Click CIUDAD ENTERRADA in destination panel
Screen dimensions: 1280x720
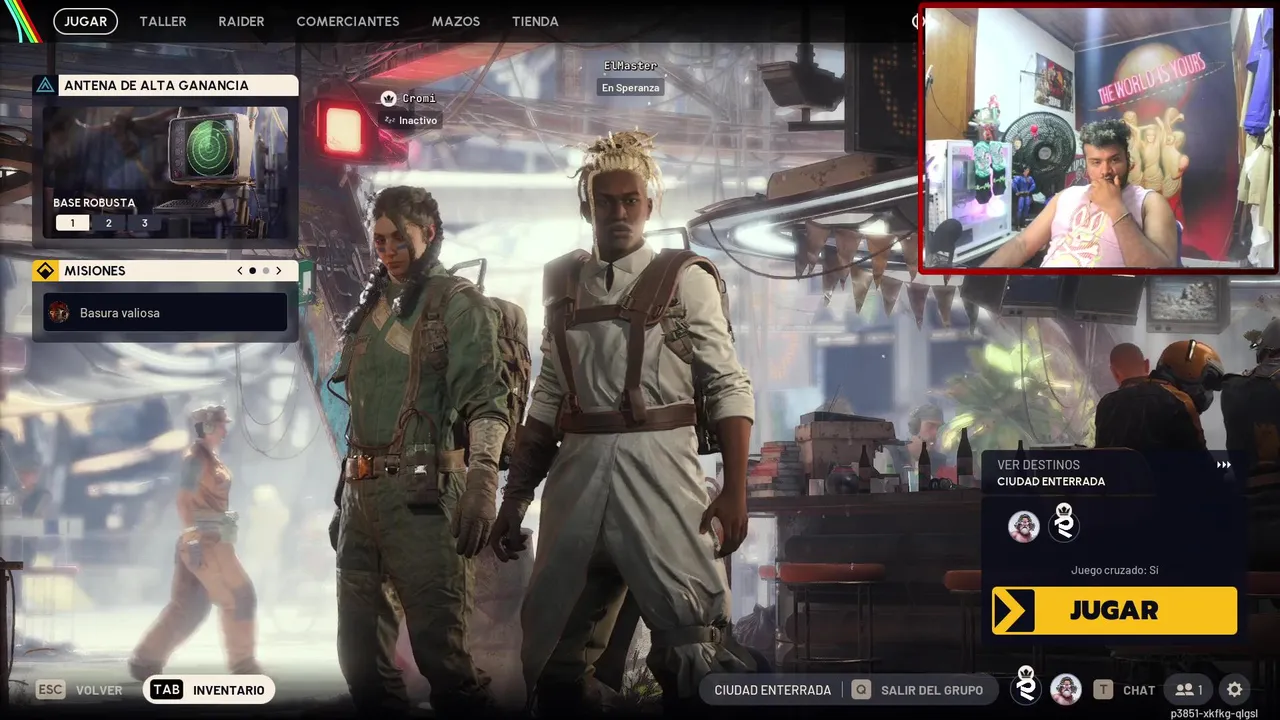pos(1051,482)
